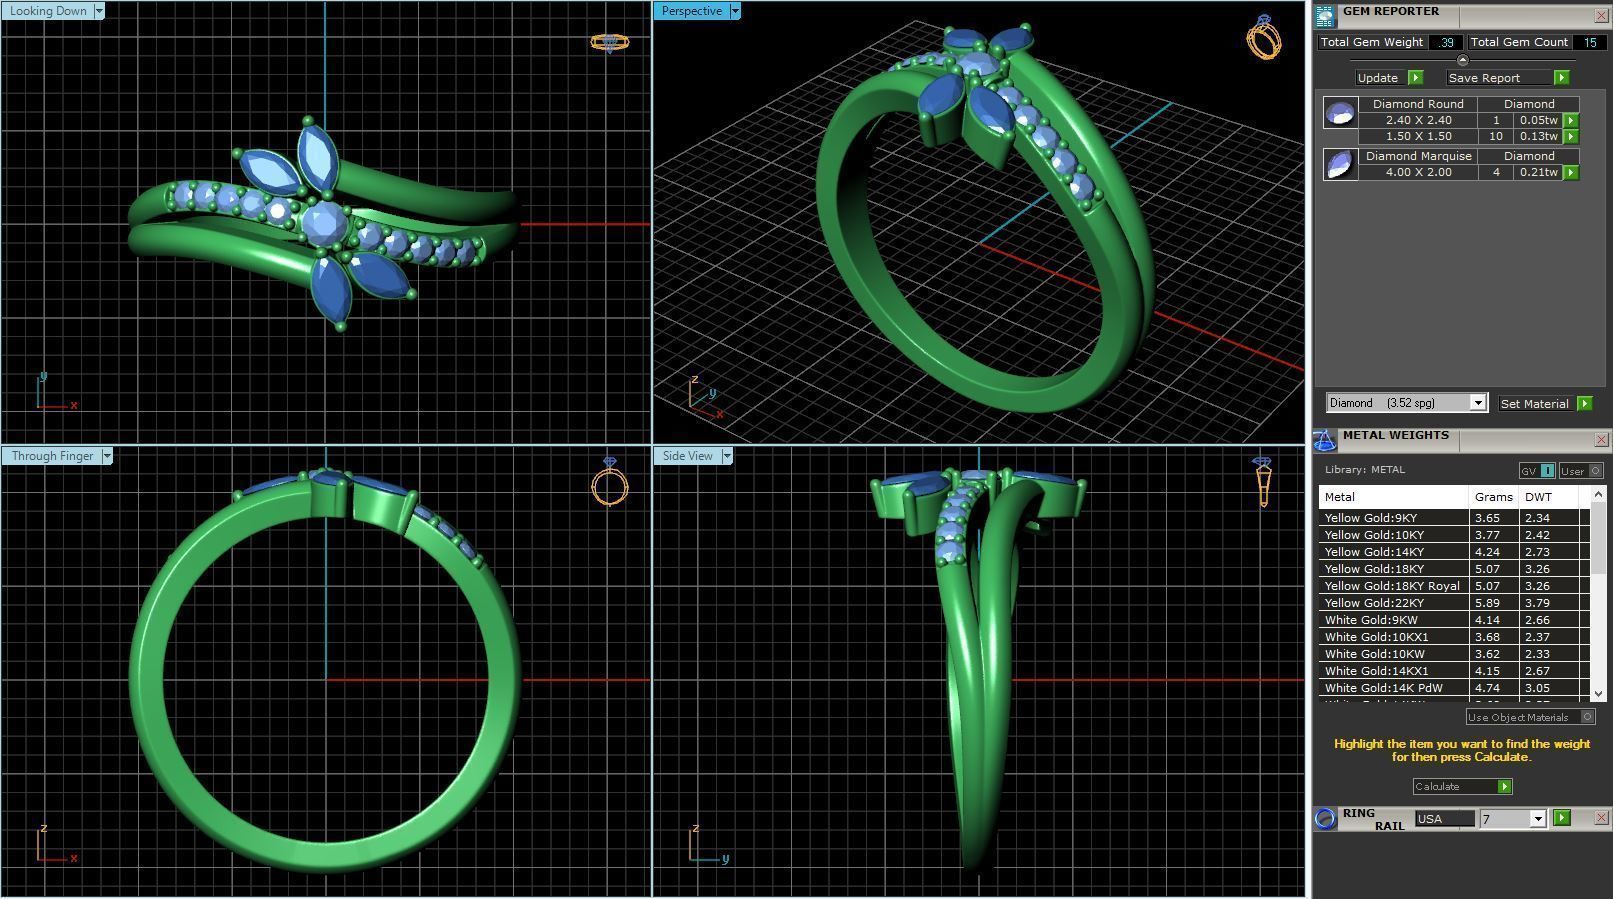Click the Ring Rail panel icon

point(1325,818)
